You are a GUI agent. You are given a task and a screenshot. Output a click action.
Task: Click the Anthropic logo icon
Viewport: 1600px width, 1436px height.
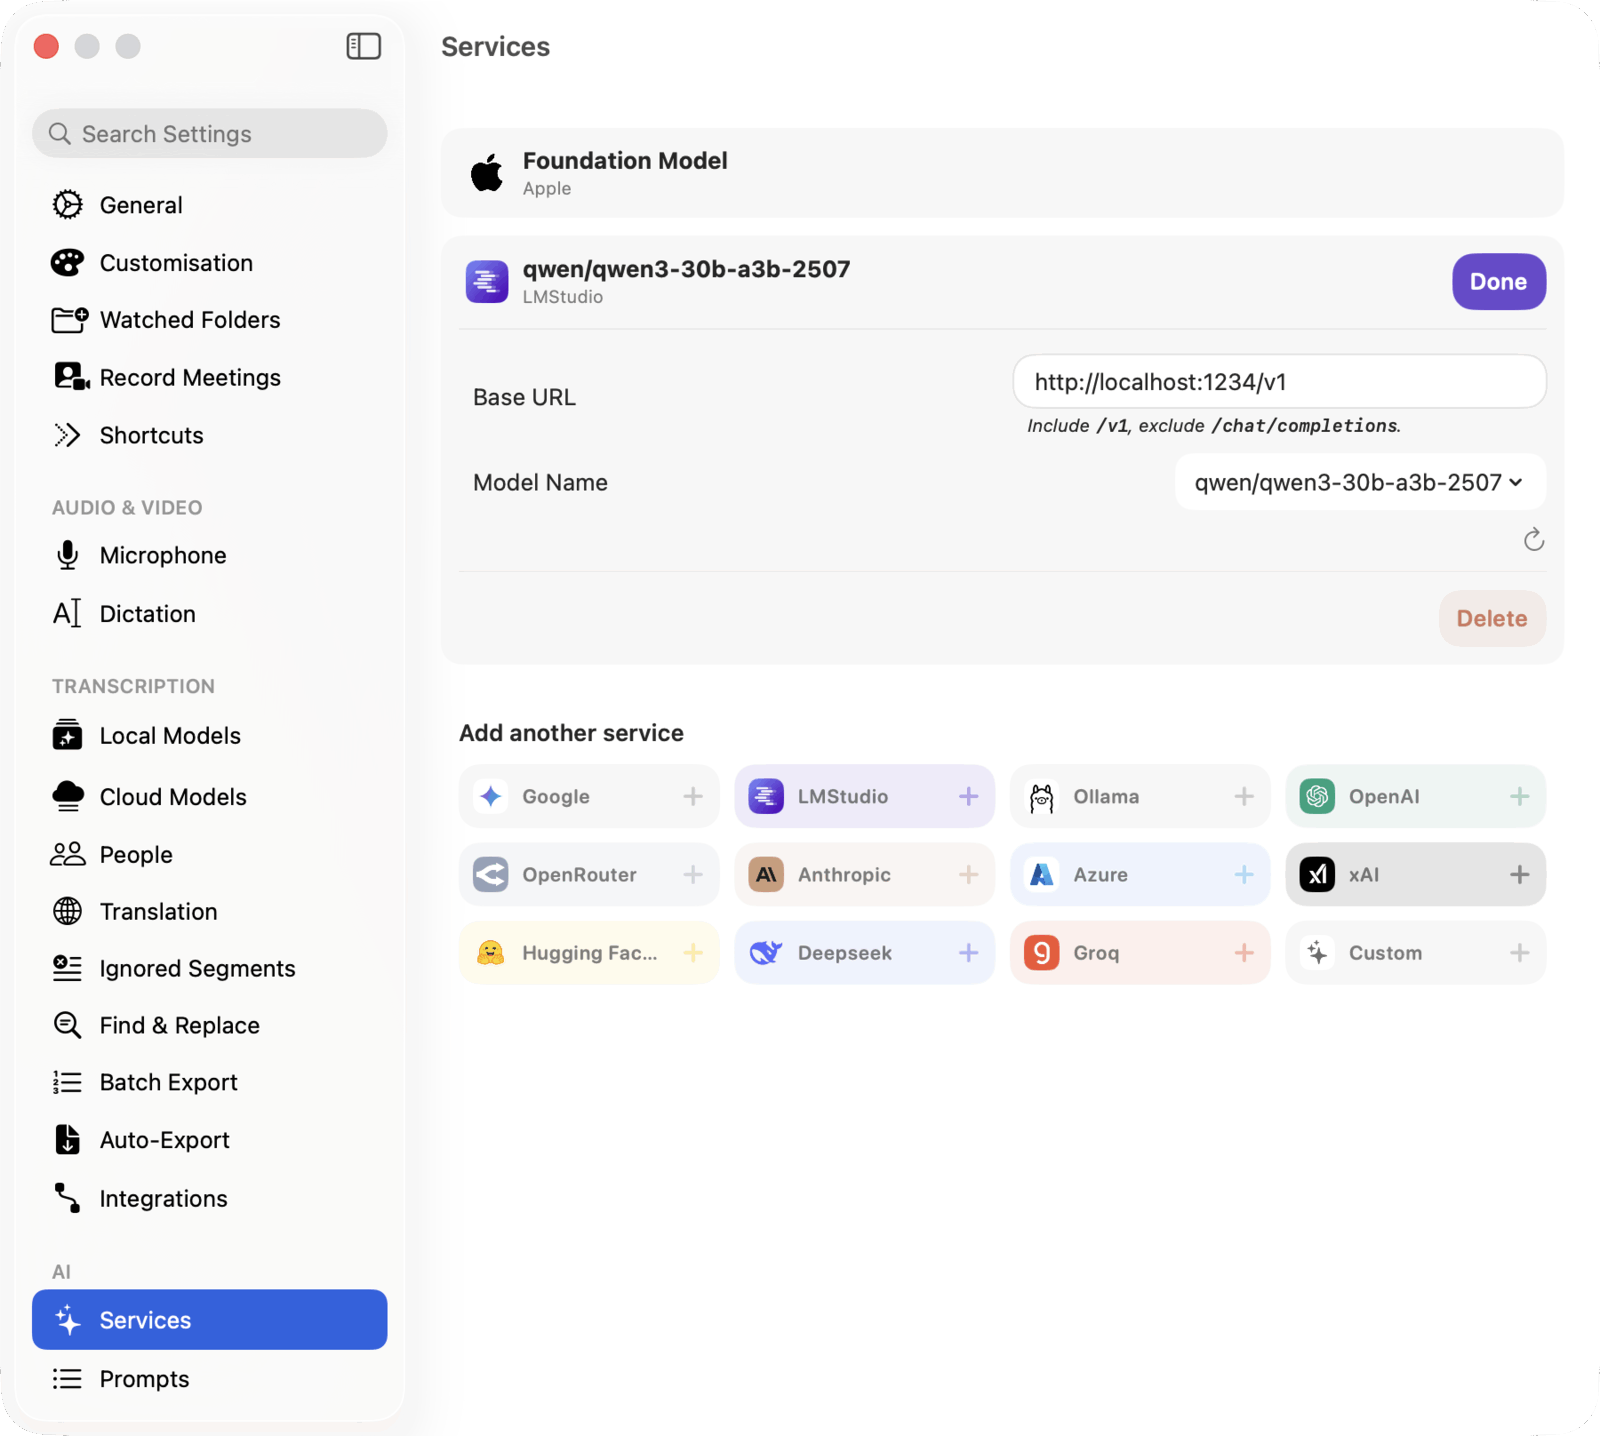tap(766, 874)
